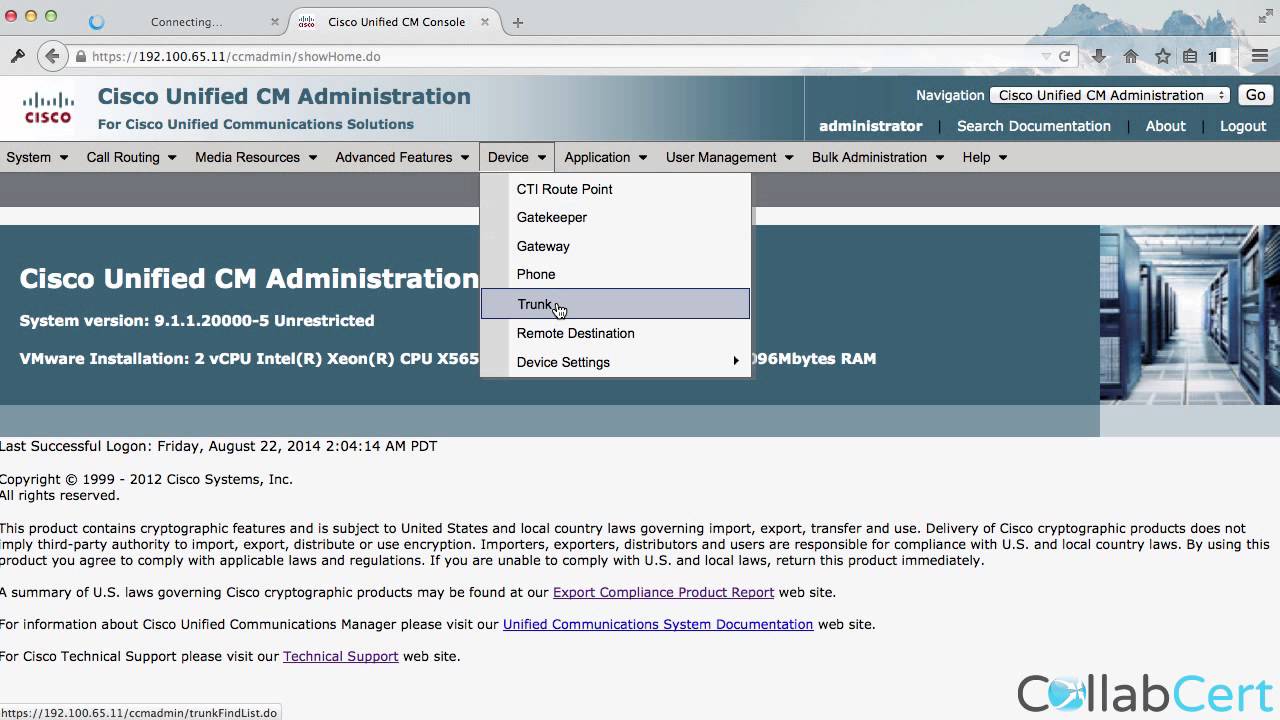Image resolution: width=1280 pixels, height=720 pixels.
Task: Choose Gatekeeper in the Device menu
Action: click(615, 217)
